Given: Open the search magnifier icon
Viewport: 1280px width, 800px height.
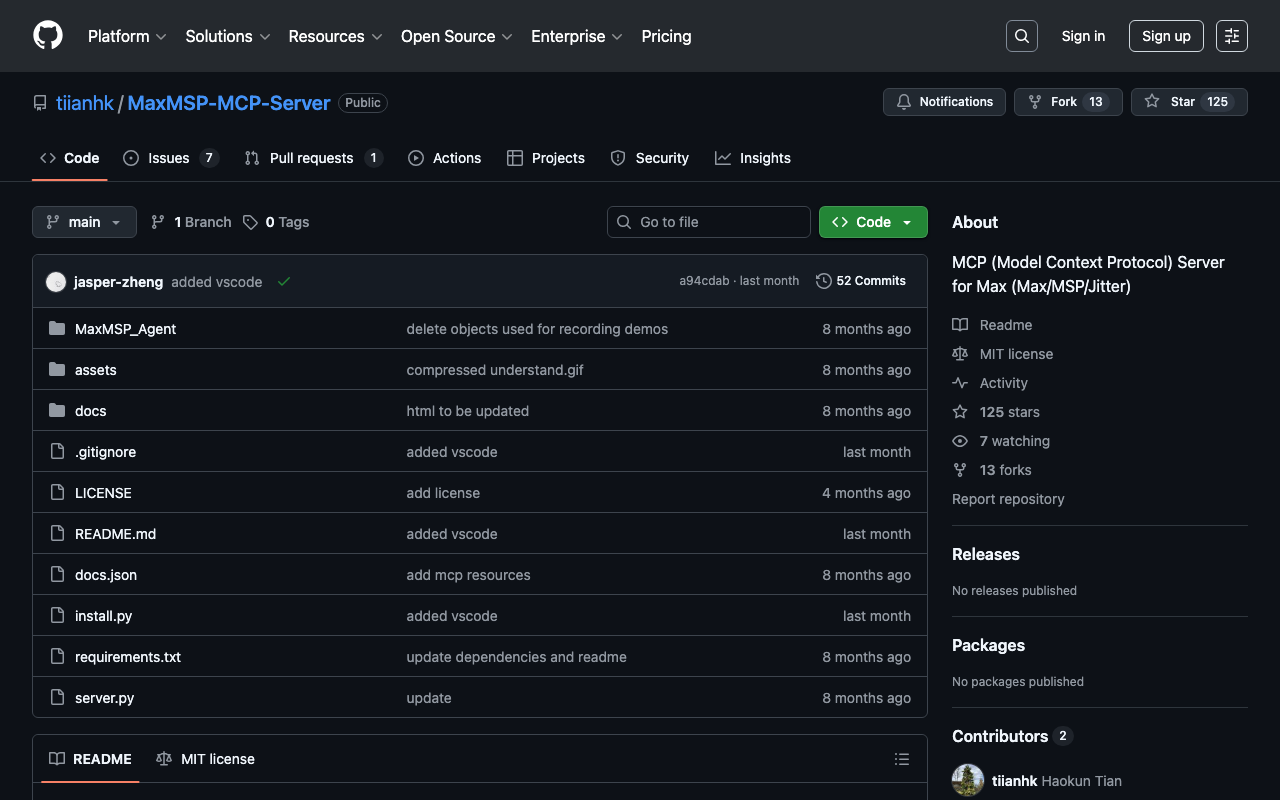Looking at the screenshot, I should (x=1021, y=36).
